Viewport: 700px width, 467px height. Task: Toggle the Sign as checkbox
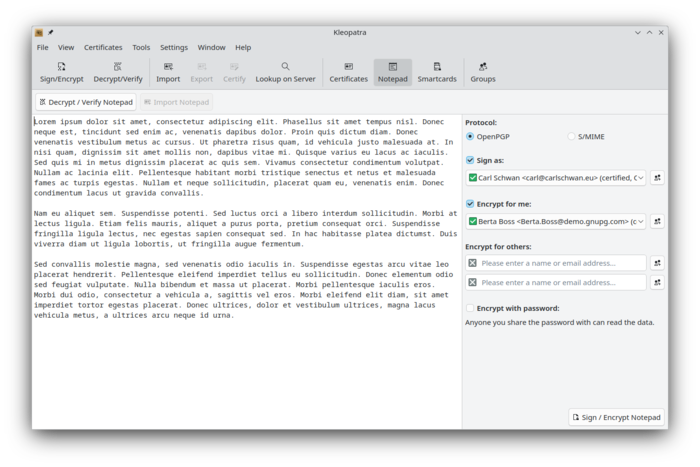pos(470,160)
